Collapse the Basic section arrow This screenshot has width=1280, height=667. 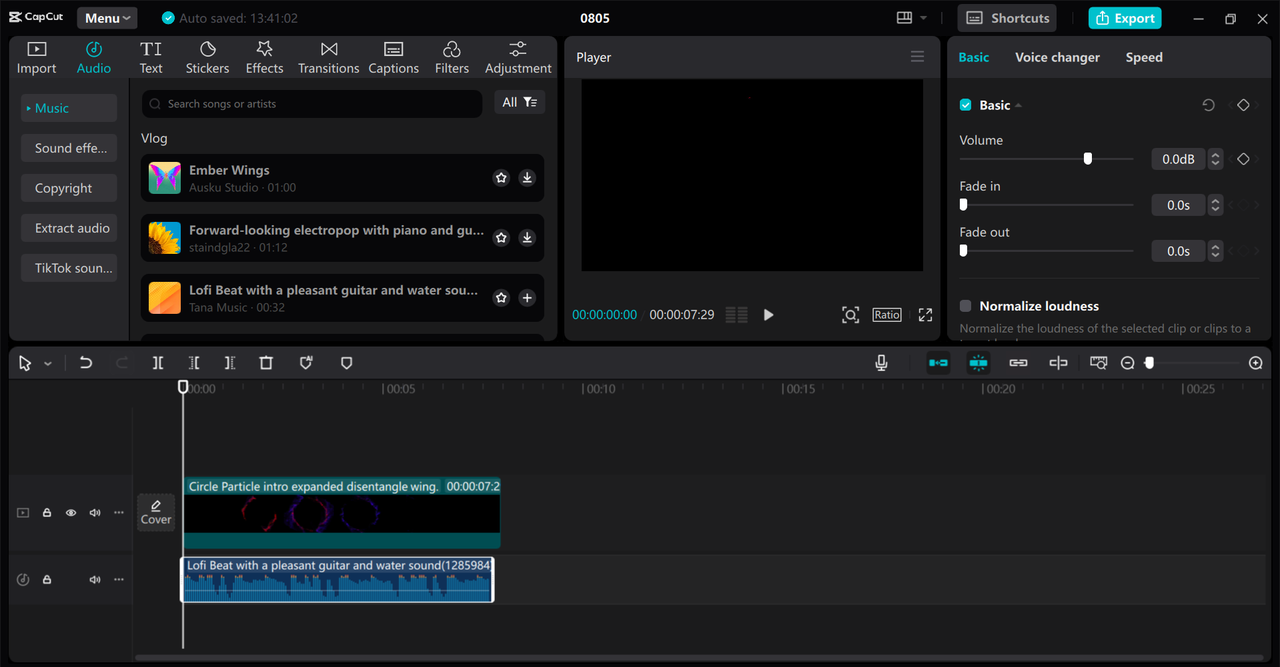pyautogui.click(x=1018, y=105)
